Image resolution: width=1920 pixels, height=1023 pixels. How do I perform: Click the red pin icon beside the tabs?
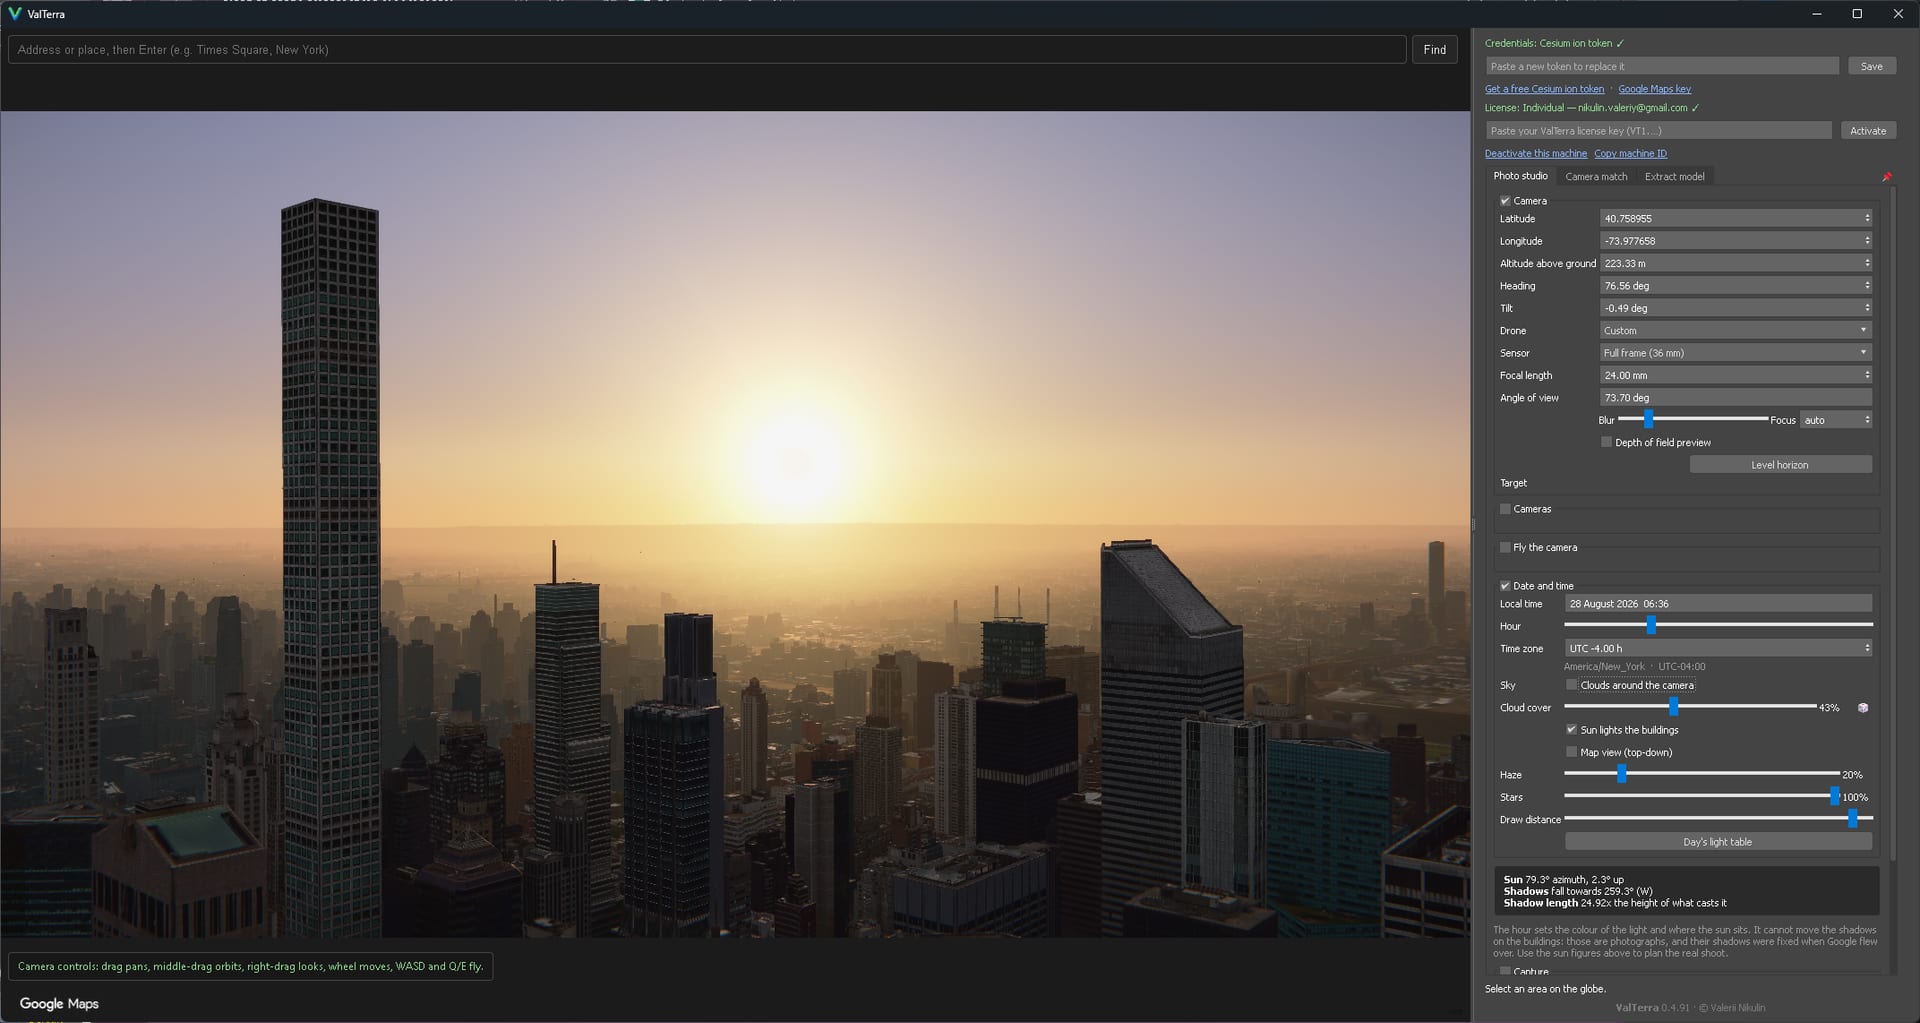[1886, 177]
